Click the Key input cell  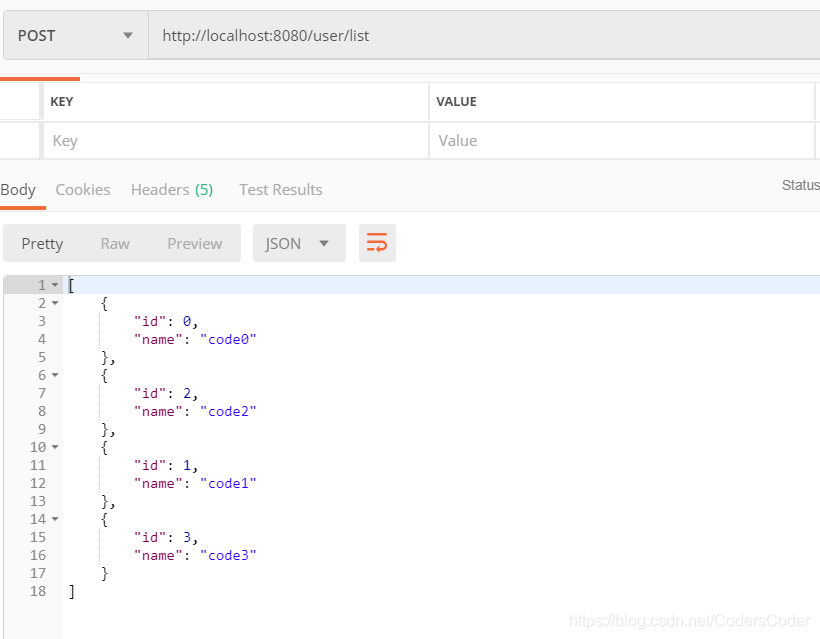coord(236,141)
